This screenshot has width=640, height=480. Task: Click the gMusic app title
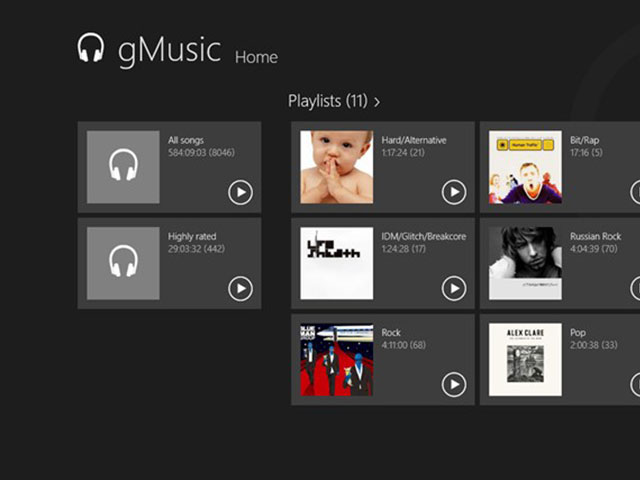[169, 51]
